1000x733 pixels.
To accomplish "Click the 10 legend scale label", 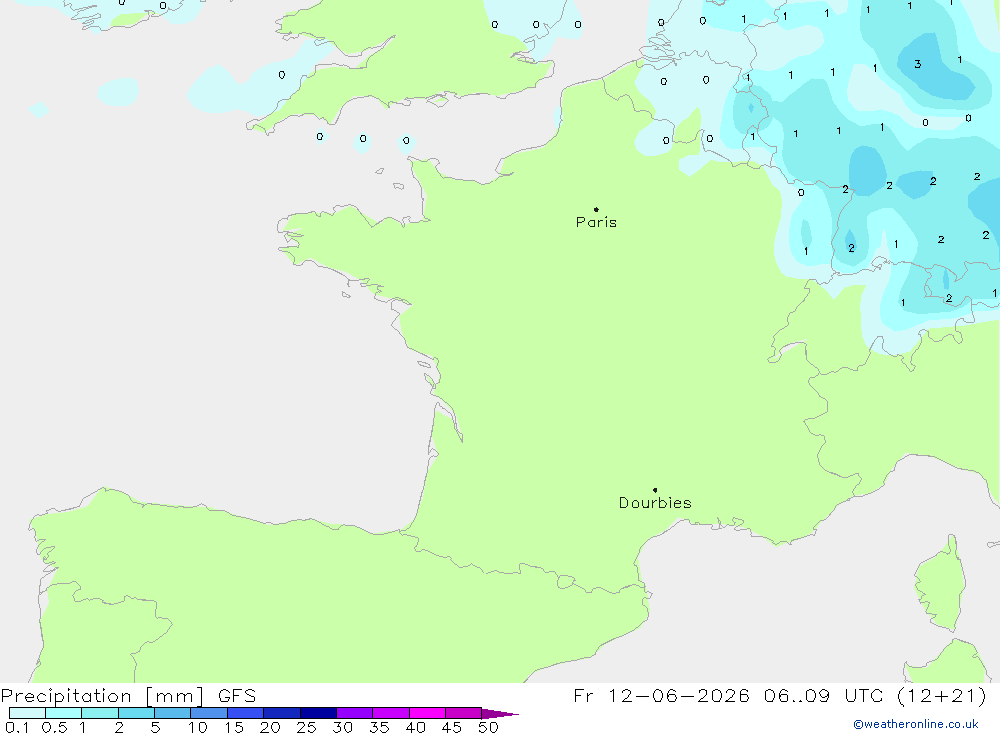I will coord(198,727).
